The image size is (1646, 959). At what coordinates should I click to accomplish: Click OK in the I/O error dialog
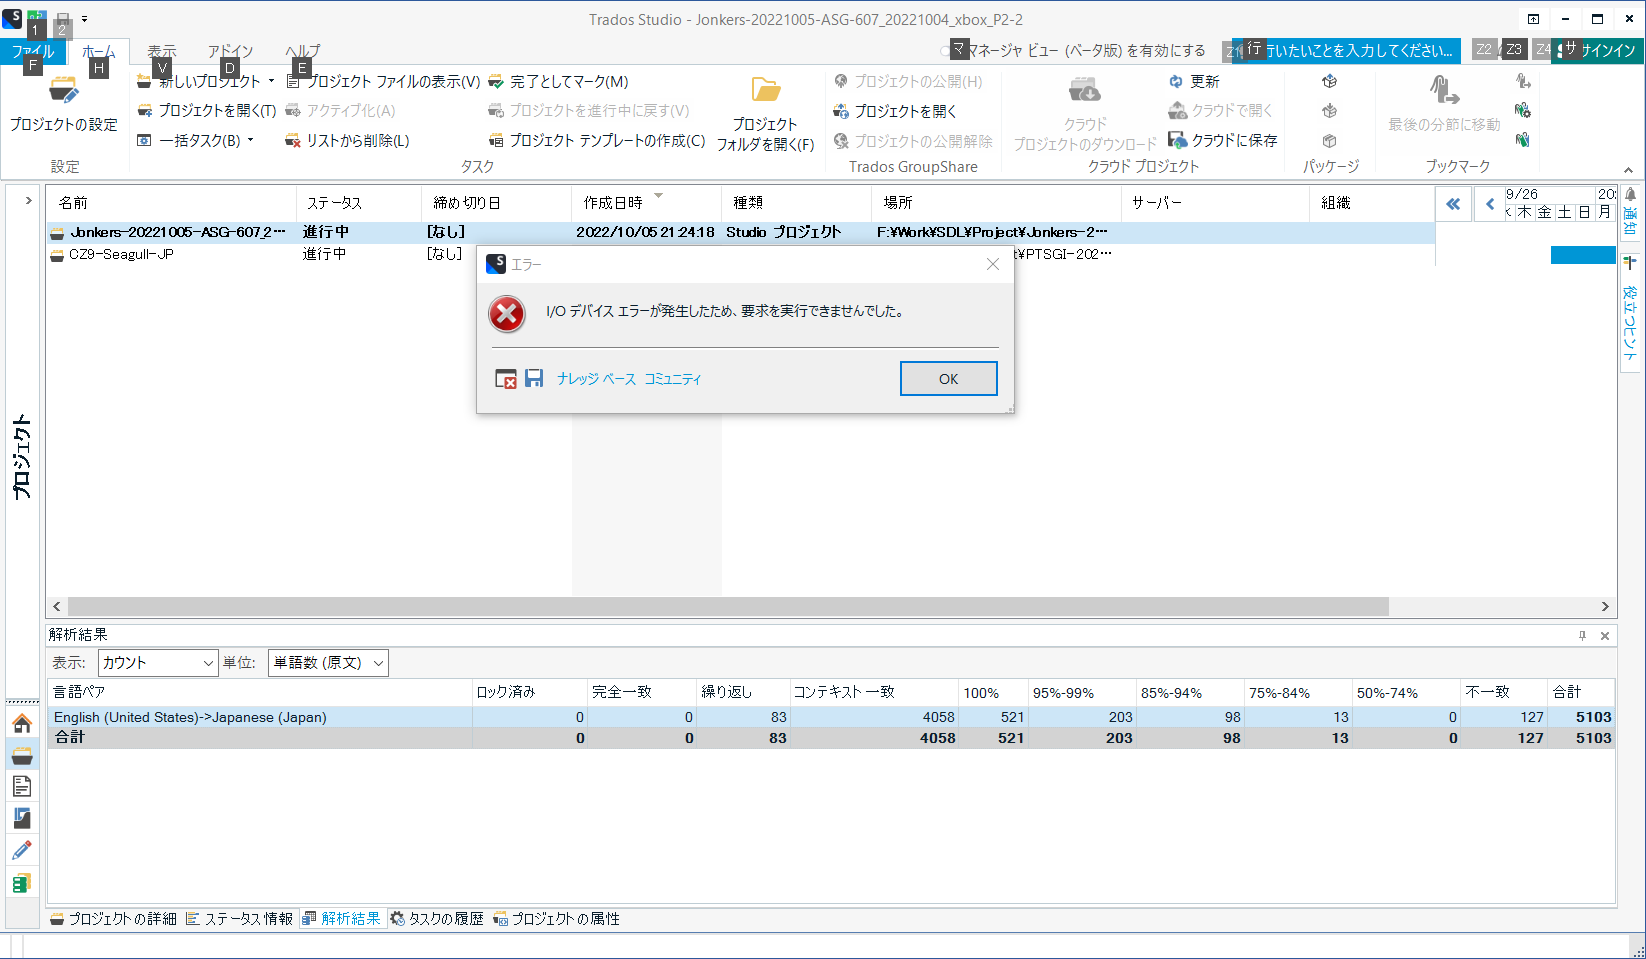(947, 378)
